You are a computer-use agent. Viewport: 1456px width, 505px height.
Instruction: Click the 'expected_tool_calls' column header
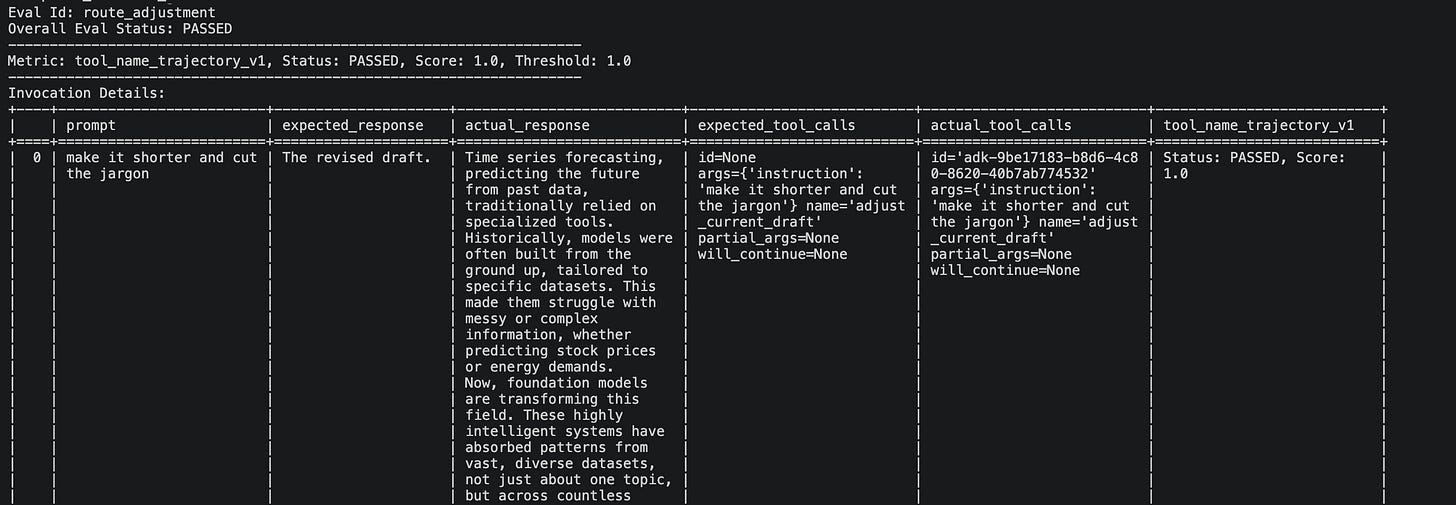tap(776, 125)
